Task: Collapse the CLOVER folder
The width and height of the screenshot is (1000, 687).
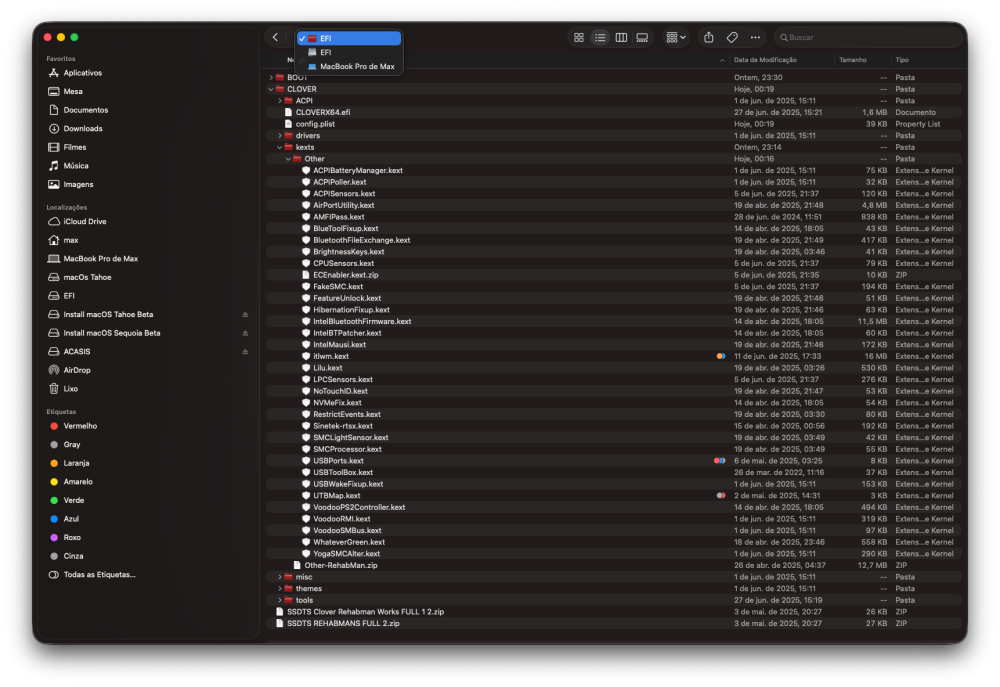Action: tap(271, 89)
